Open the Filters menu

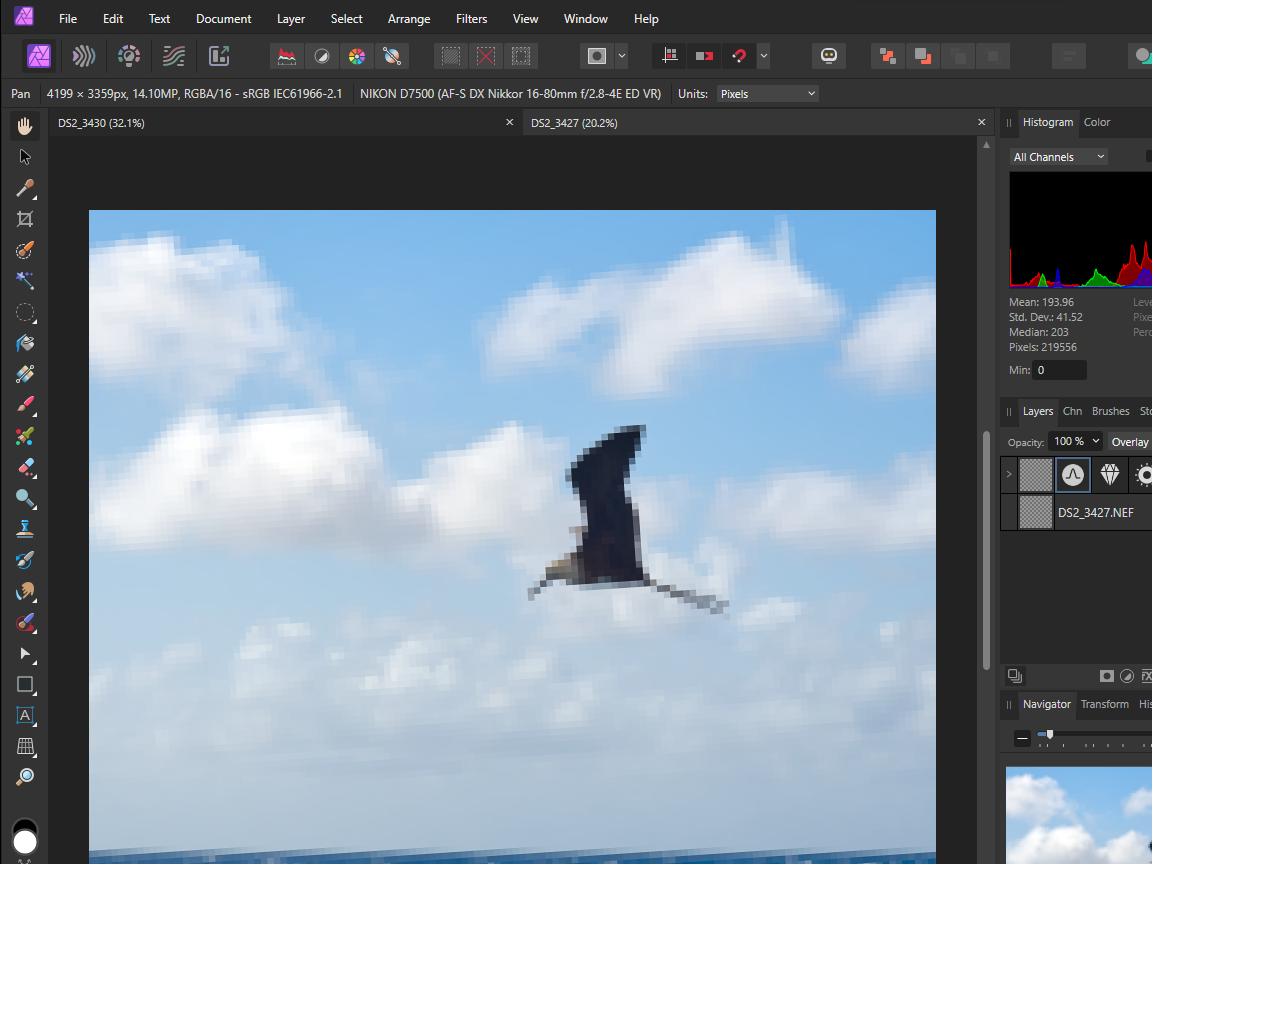pos(471,18)
